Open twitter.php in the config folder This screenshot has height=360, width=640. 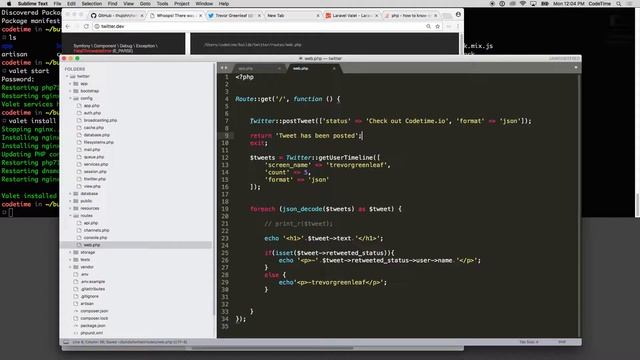(x=95, y=179)
